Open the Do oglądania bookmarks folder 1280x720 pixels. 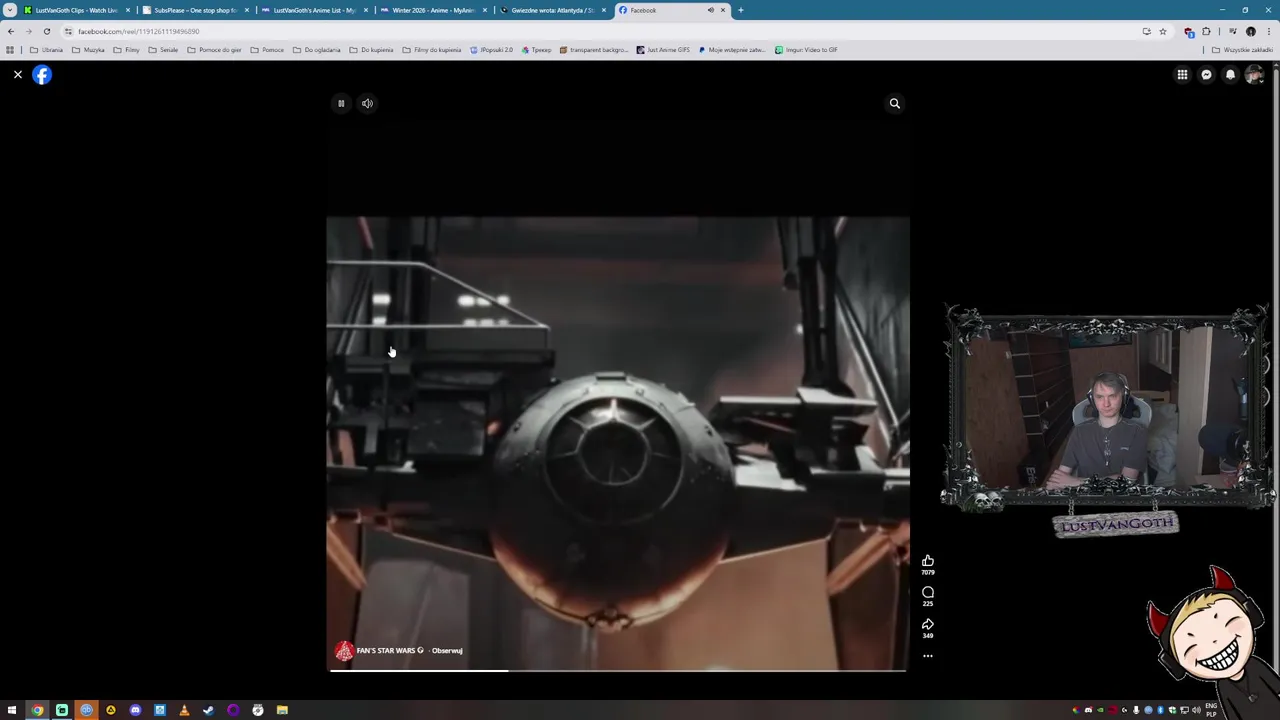(316, 50)
